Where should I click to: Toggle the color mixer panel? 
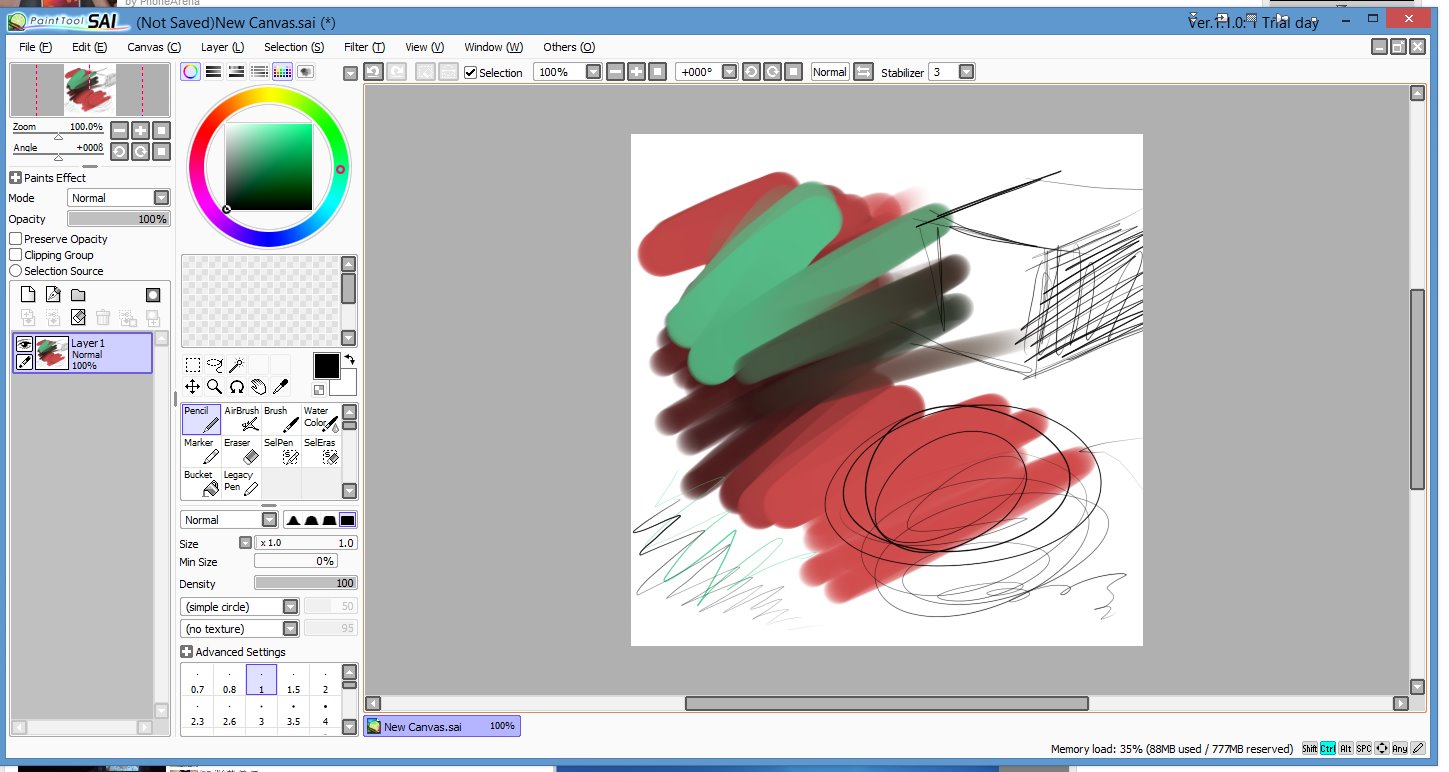pos(259,72)
